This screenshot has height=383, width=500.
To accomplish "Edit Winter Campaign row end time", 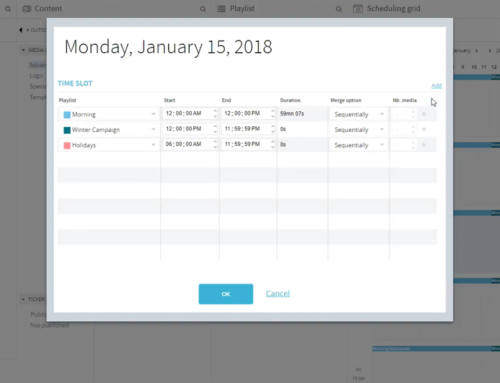I will (248, 129).
